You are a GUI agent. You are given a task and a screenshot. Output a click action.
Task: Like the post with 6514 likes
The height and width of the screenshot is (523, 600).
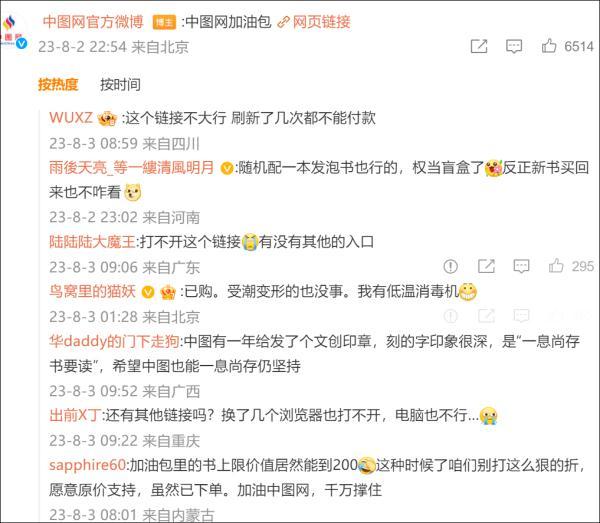pyautogui.click(x=549, y=46)
